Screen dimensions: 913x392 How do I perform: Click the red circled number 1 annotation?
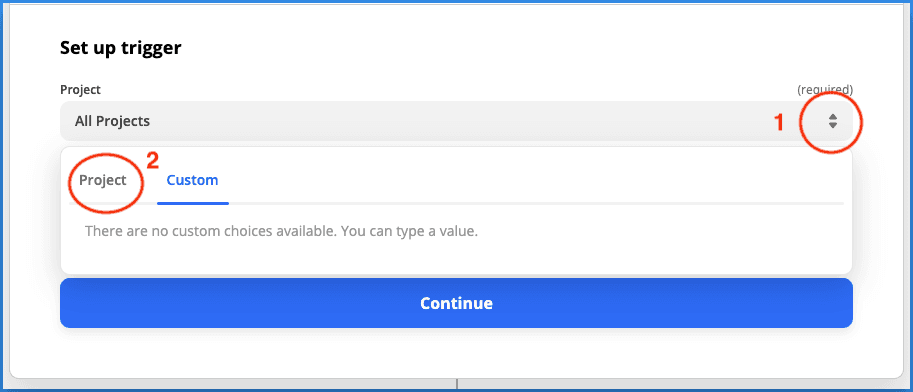click(778, 123)
